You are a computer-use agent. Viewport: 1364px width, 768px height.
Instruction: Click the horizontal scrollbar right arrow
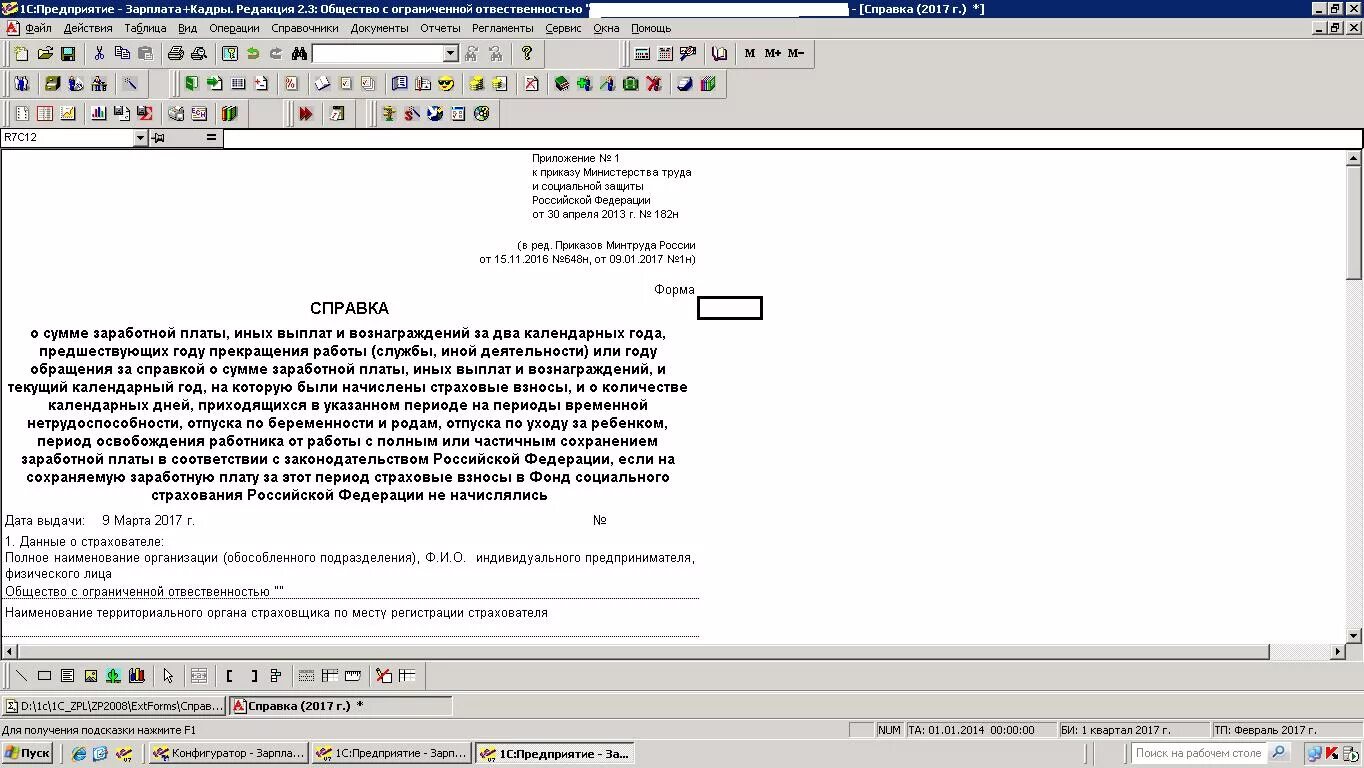[x=1338, y=652]
